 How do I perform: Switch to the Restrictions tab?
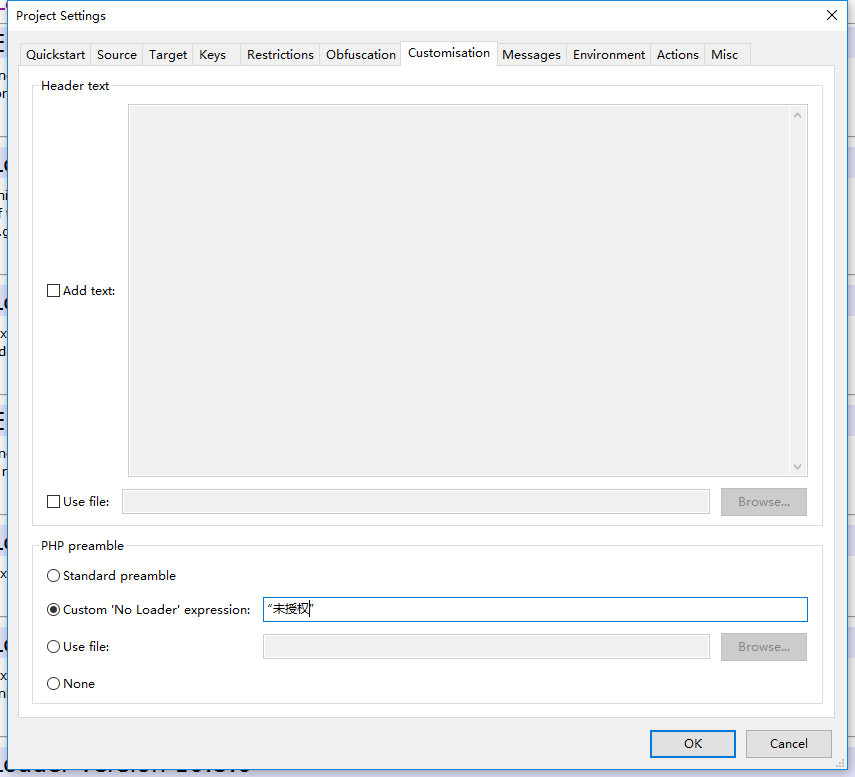pyautogui.click(x=280, y=54)
